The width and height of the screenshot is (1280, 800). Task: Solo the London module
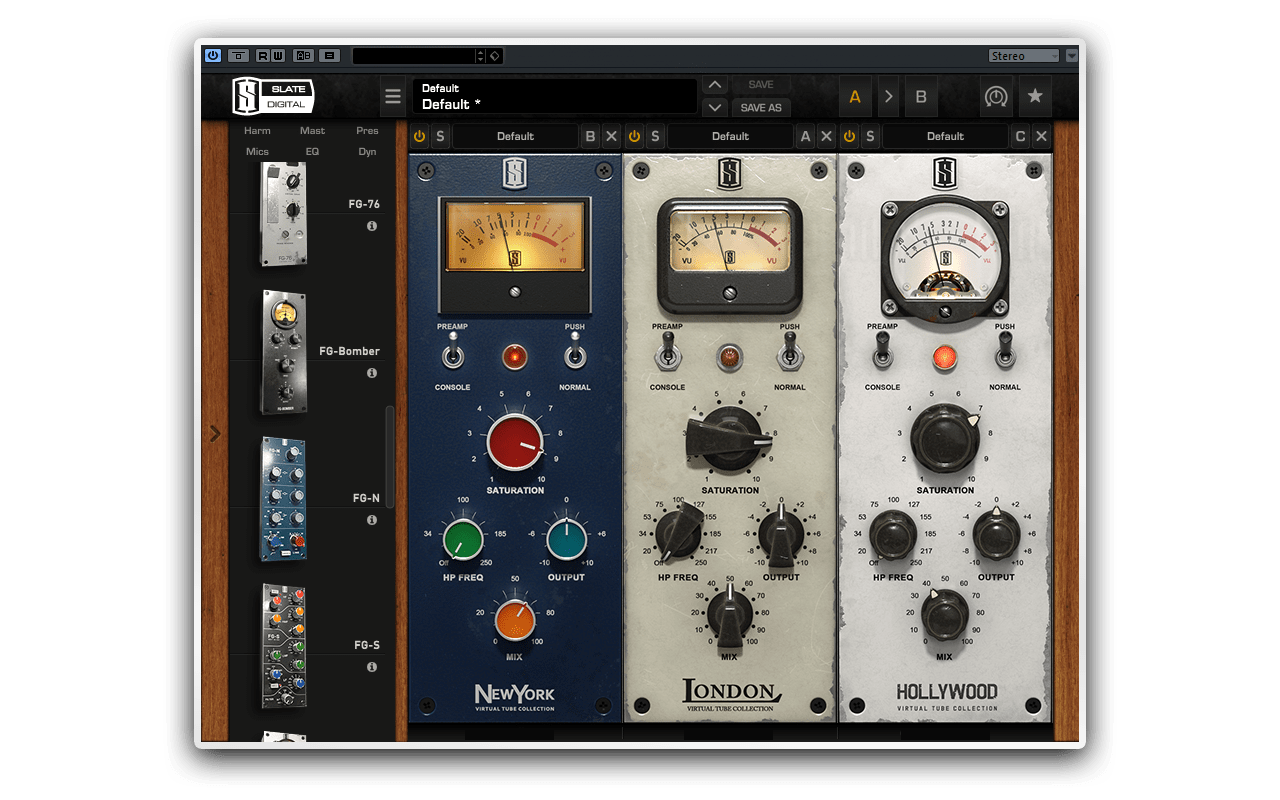[655, 136]
